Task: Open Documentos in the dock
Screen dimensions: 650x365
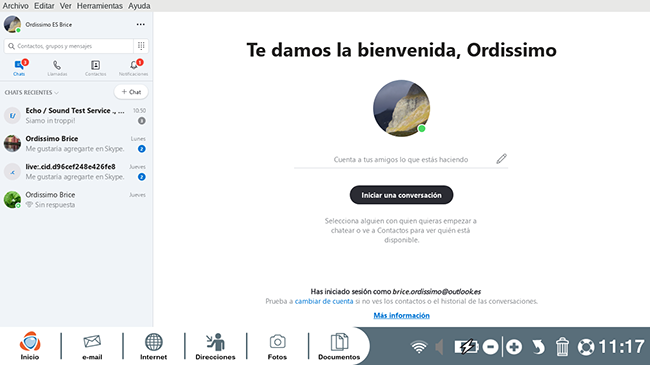Action: 339,346
